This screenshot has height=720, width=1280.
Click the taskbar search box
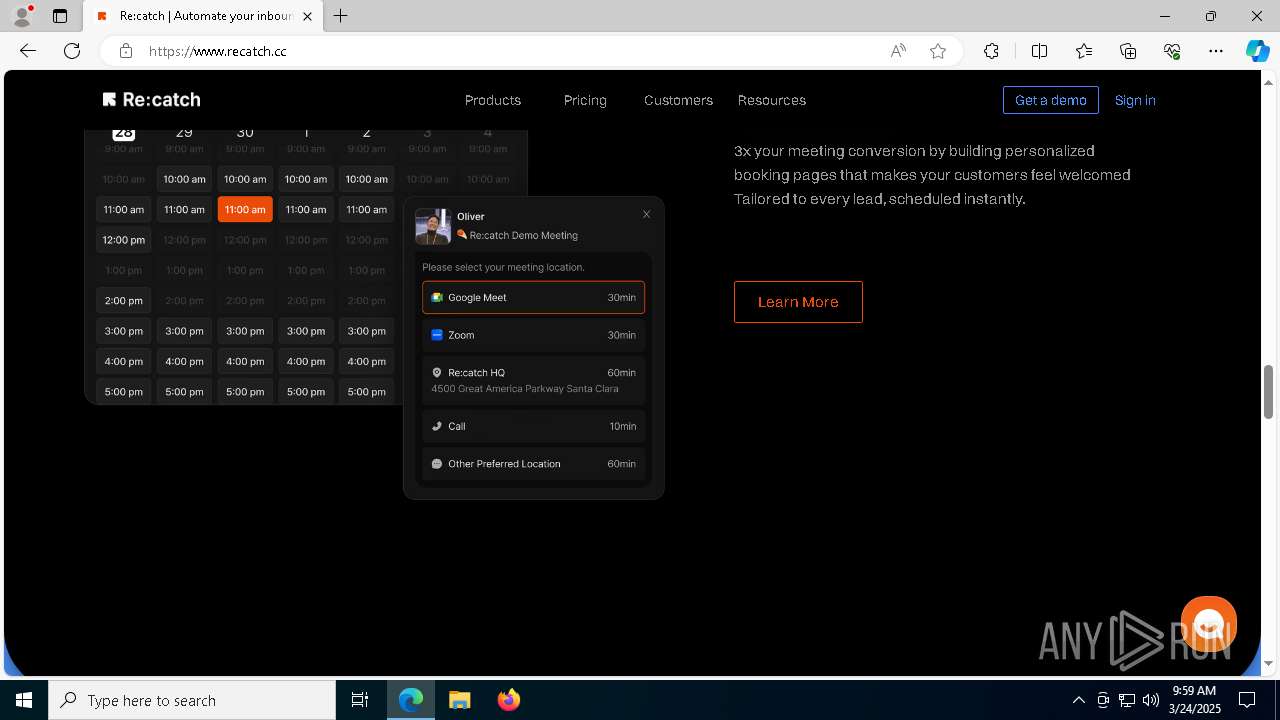click(x=192, y=700)
